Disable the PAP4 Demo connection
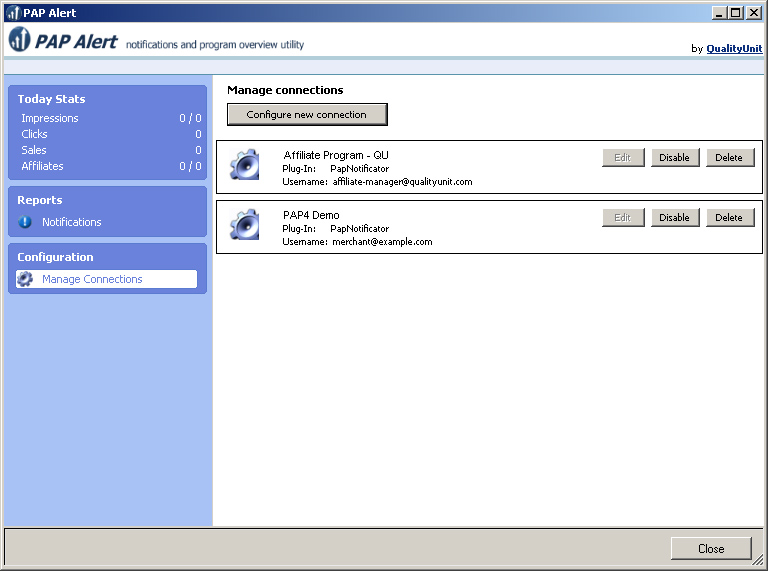 [675, 217]
